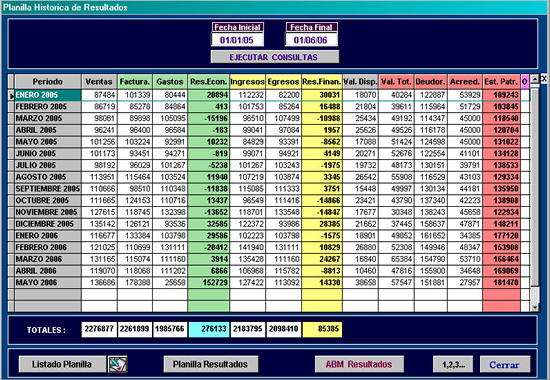Click the Val. Tot. column header

pyautogui.click(x=396, y=82)
